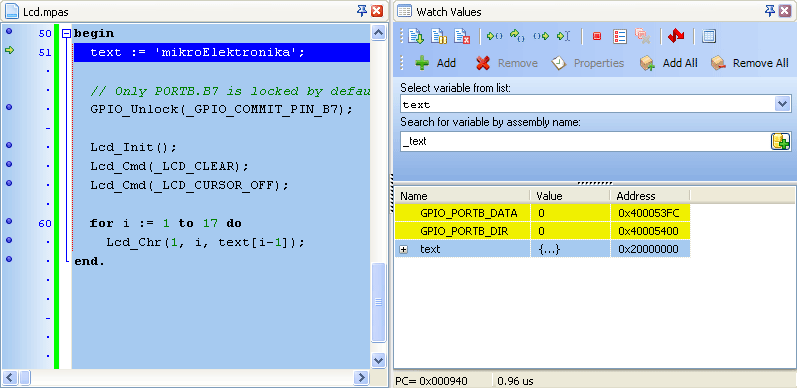Screen dimensions: 797x388
Task: Toggle breakpoint on the for loop line 60
Action: click(x=9, y=221)
